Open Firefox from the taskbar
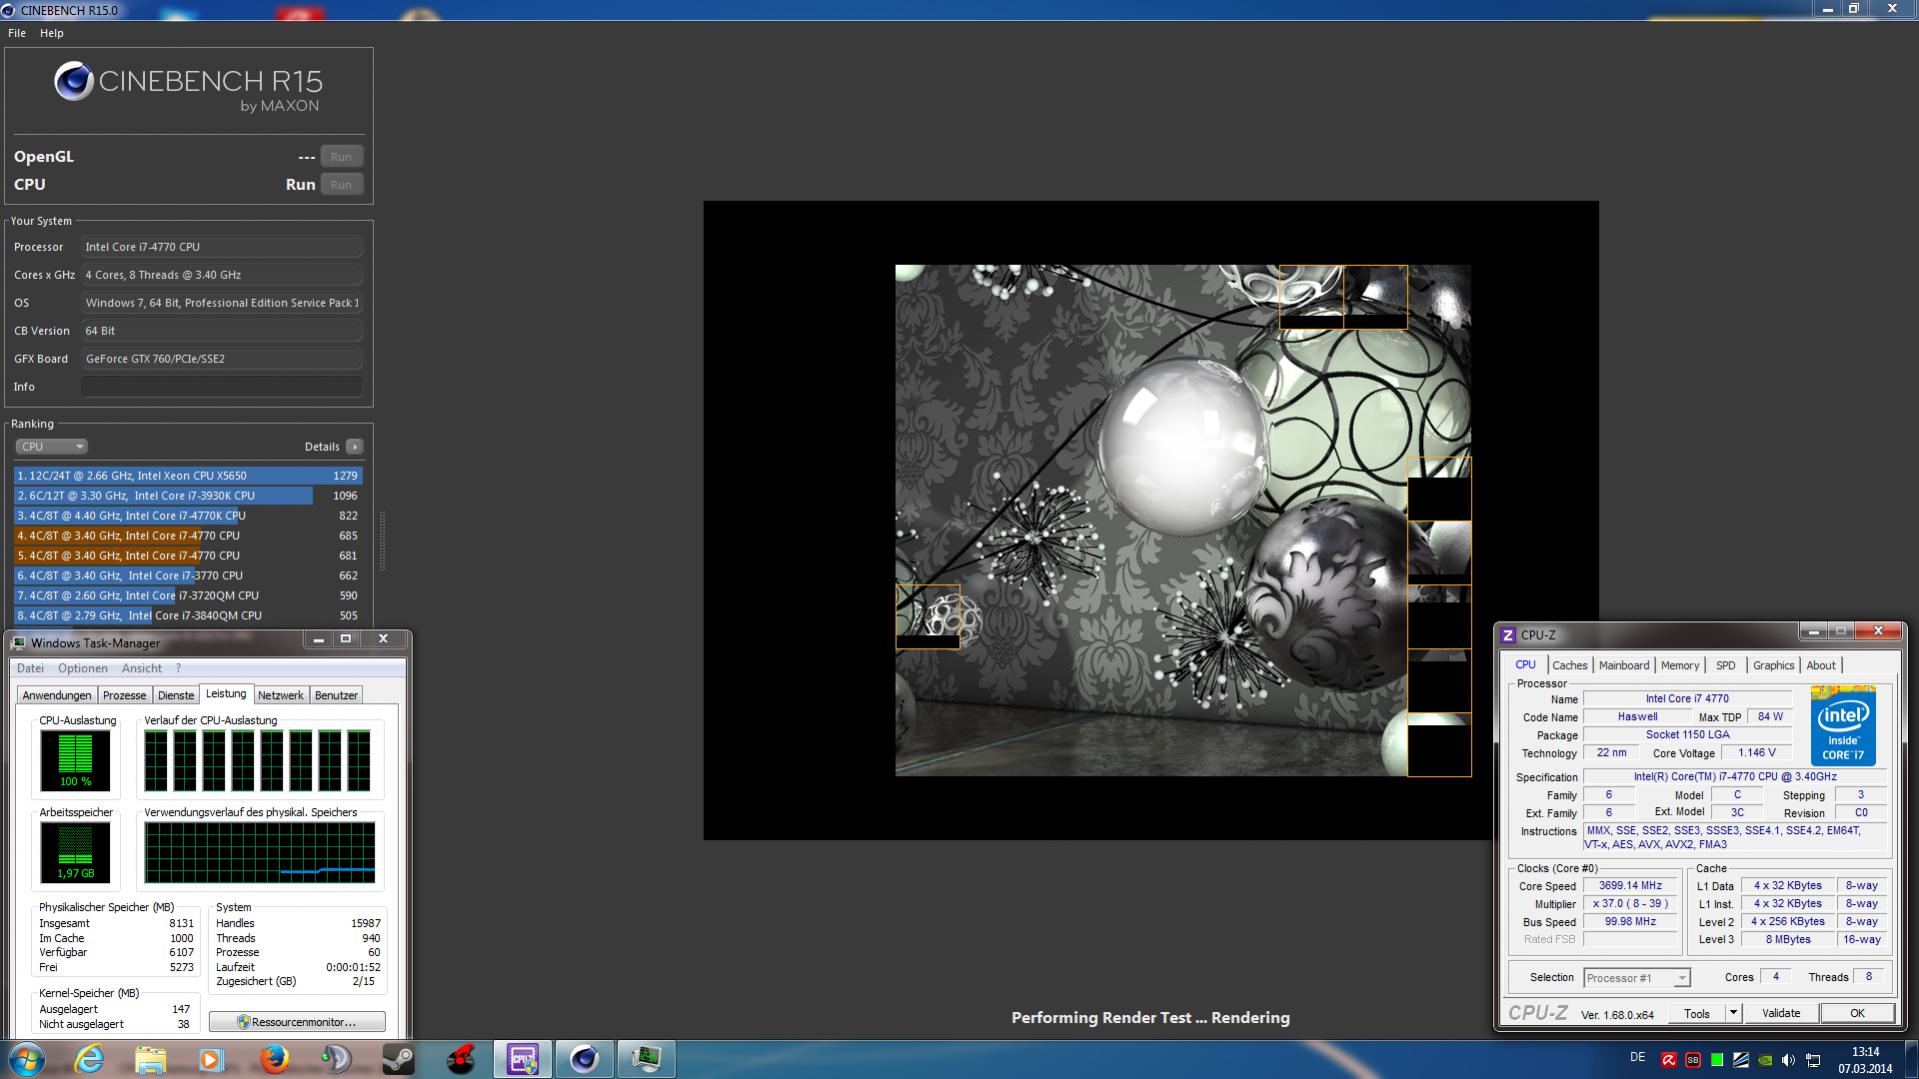 point(273,1059)
